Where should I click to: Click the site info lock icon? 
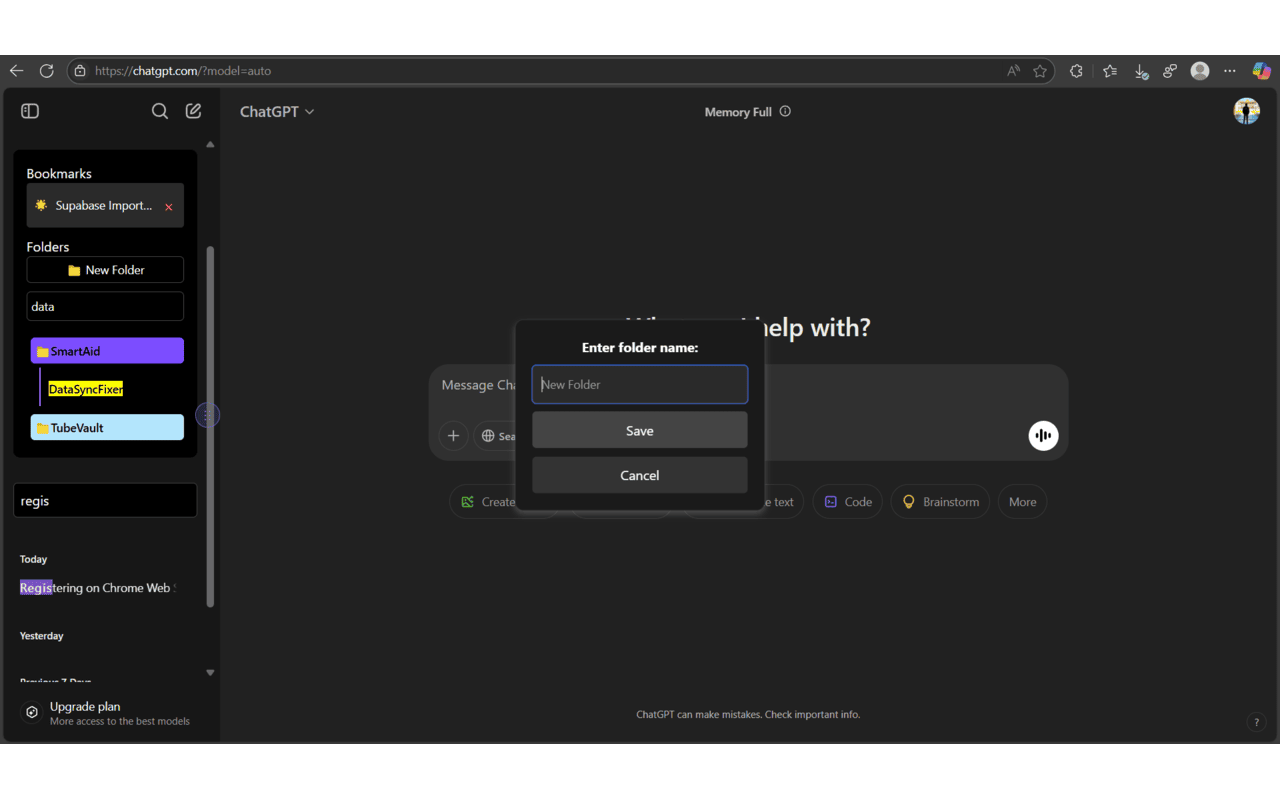pos(80,71)
